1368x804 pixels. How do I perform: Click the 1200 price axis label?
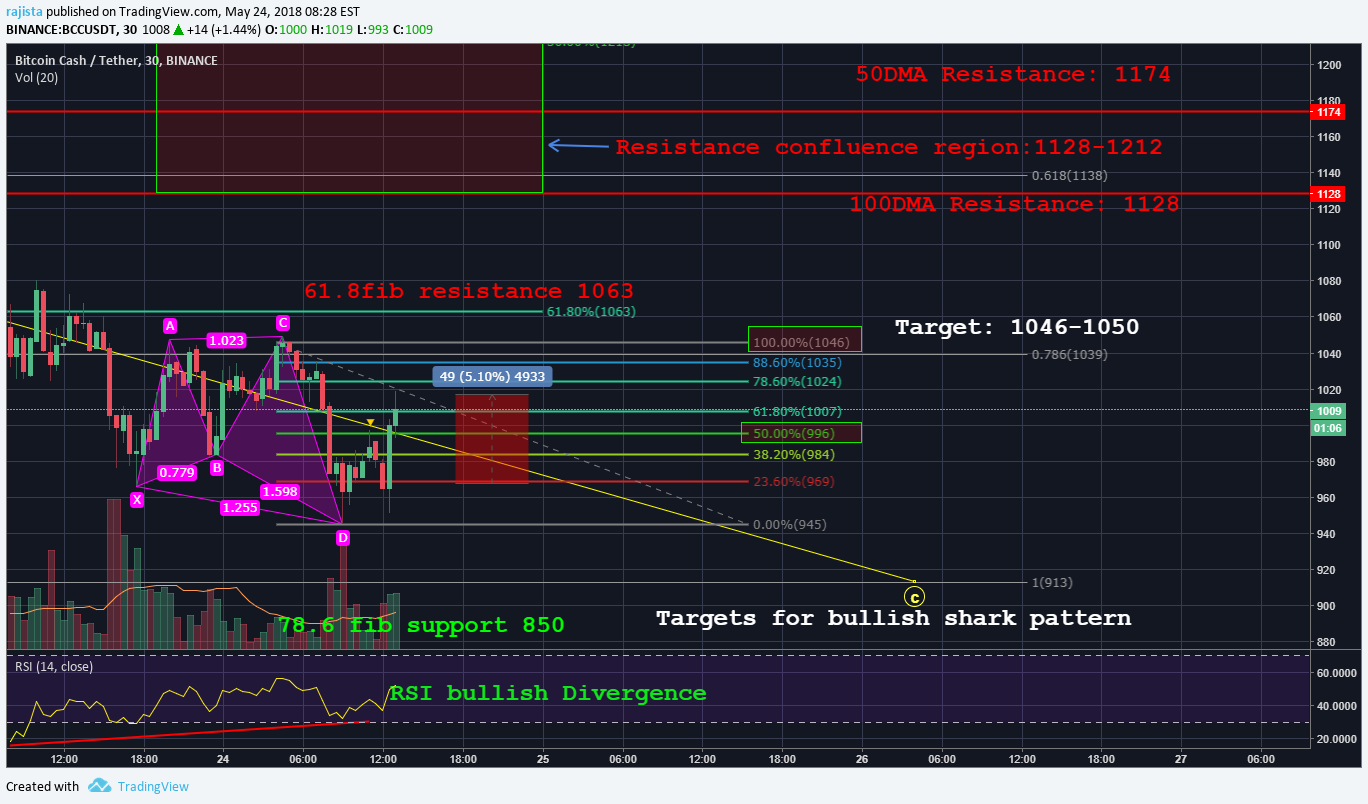[1329, 65]
